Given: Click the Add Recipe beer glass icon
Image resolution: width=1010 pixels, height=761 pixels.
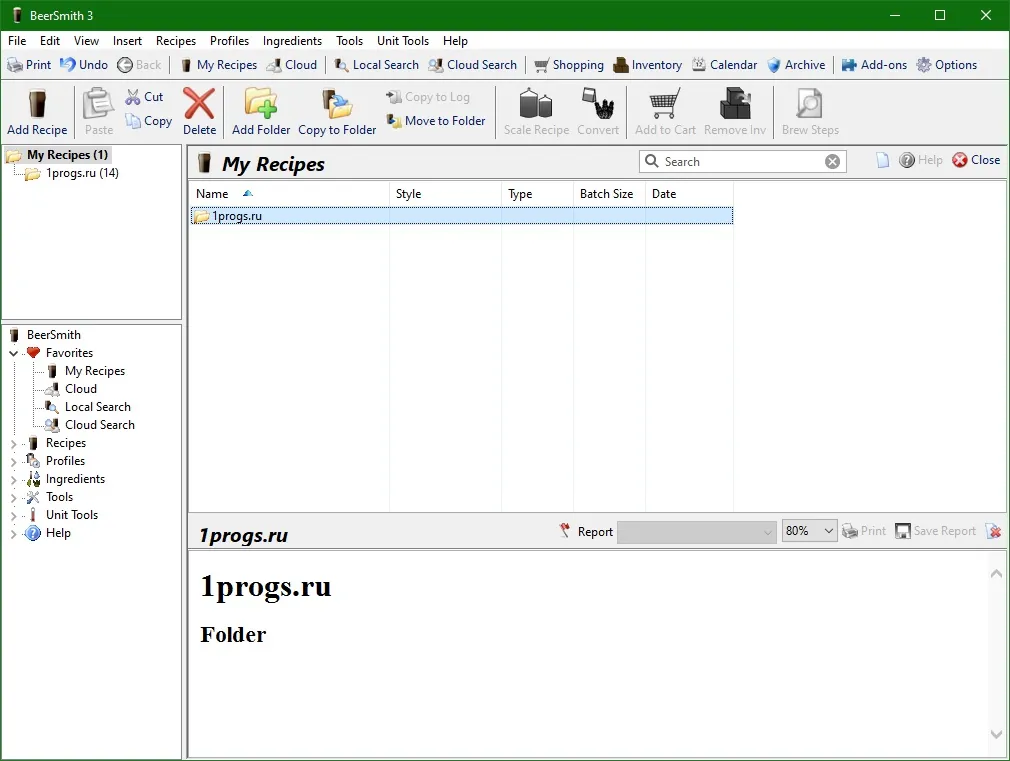Looking at the screenshot, I should tap(37, 104).
